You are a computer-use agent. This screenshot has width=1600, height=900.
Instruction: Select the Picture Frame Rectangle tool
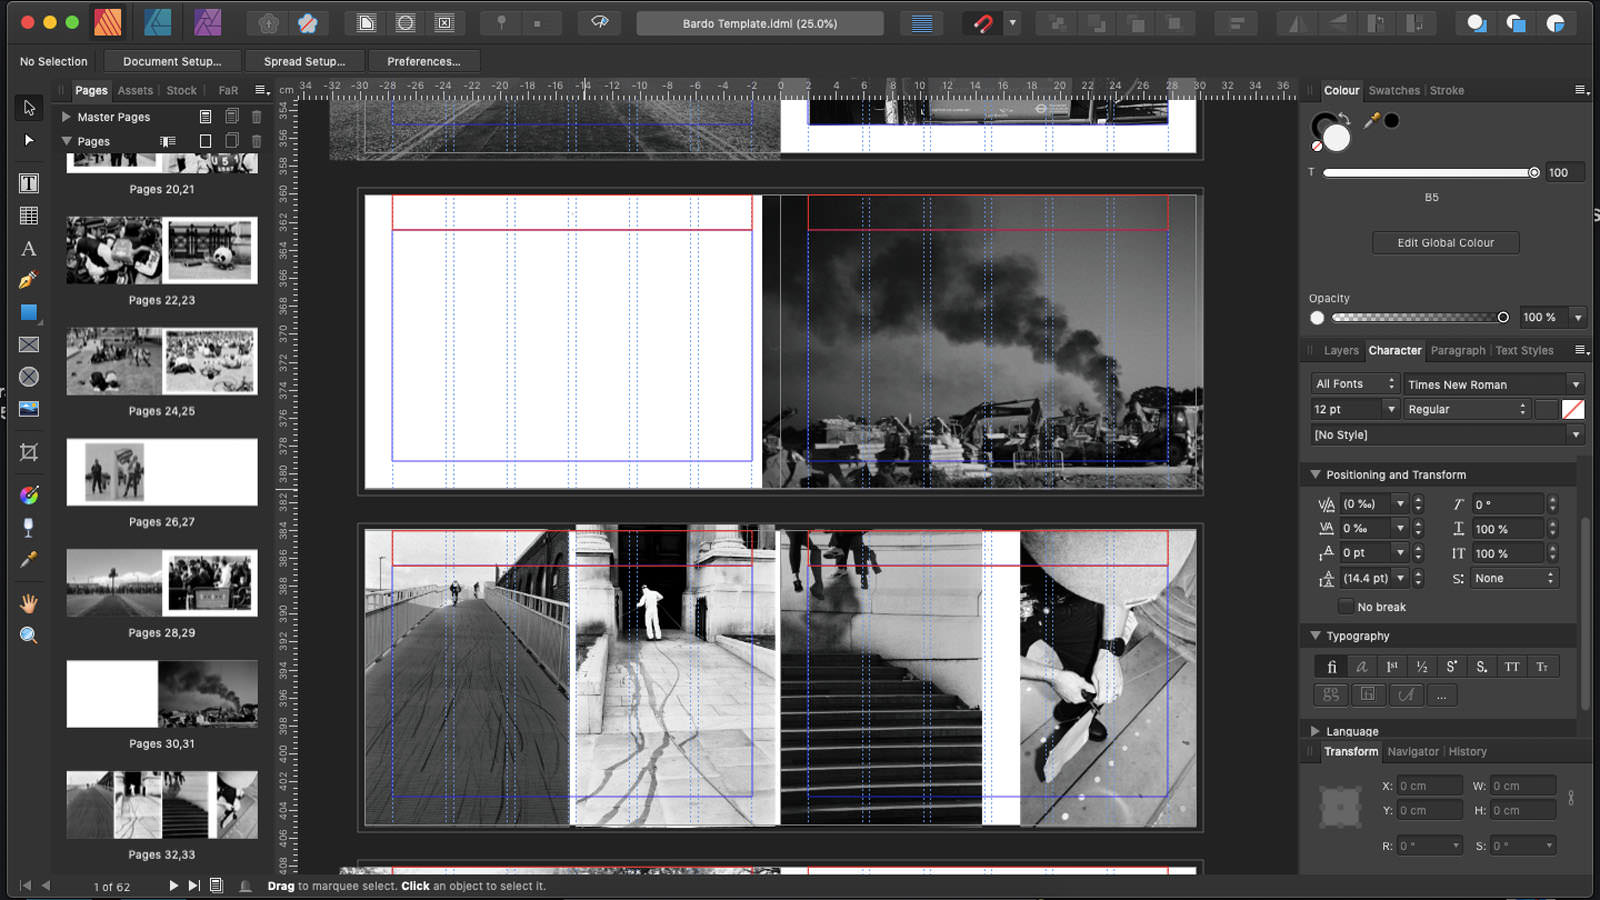29,344
